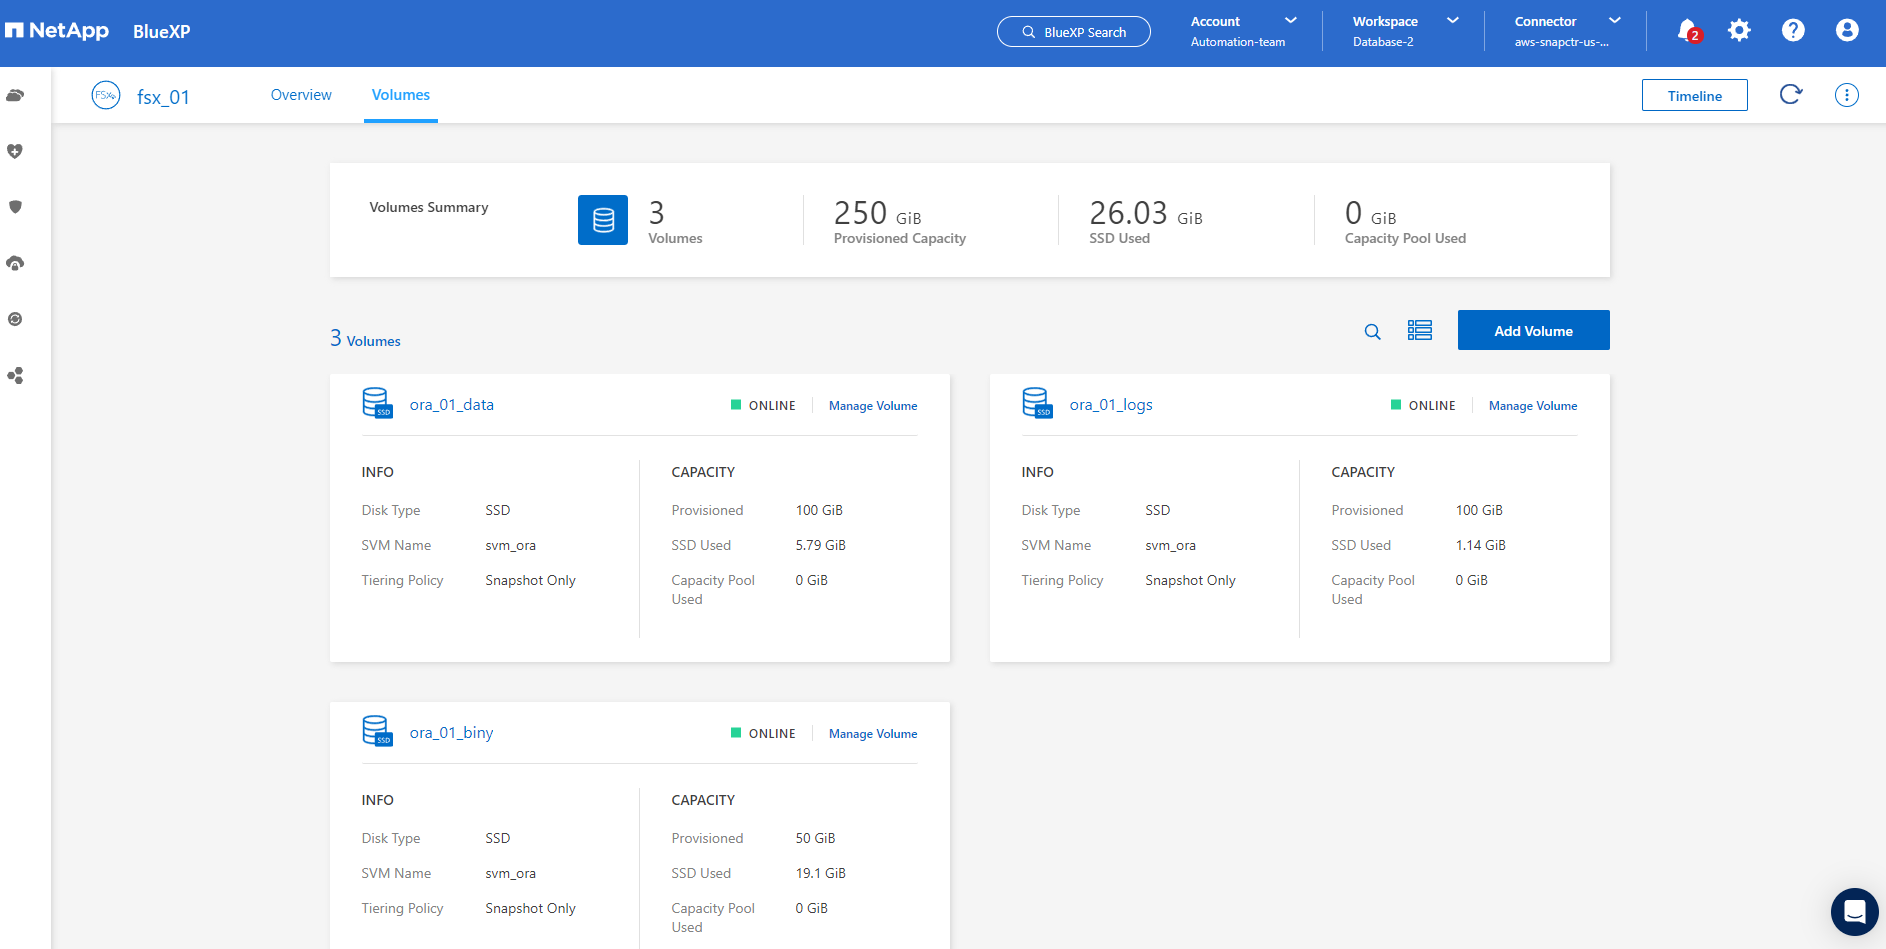Click Manage Volume for ora_01_biny
The height and width of the screenshot is (949, 1886).
[x=872, y=734]
